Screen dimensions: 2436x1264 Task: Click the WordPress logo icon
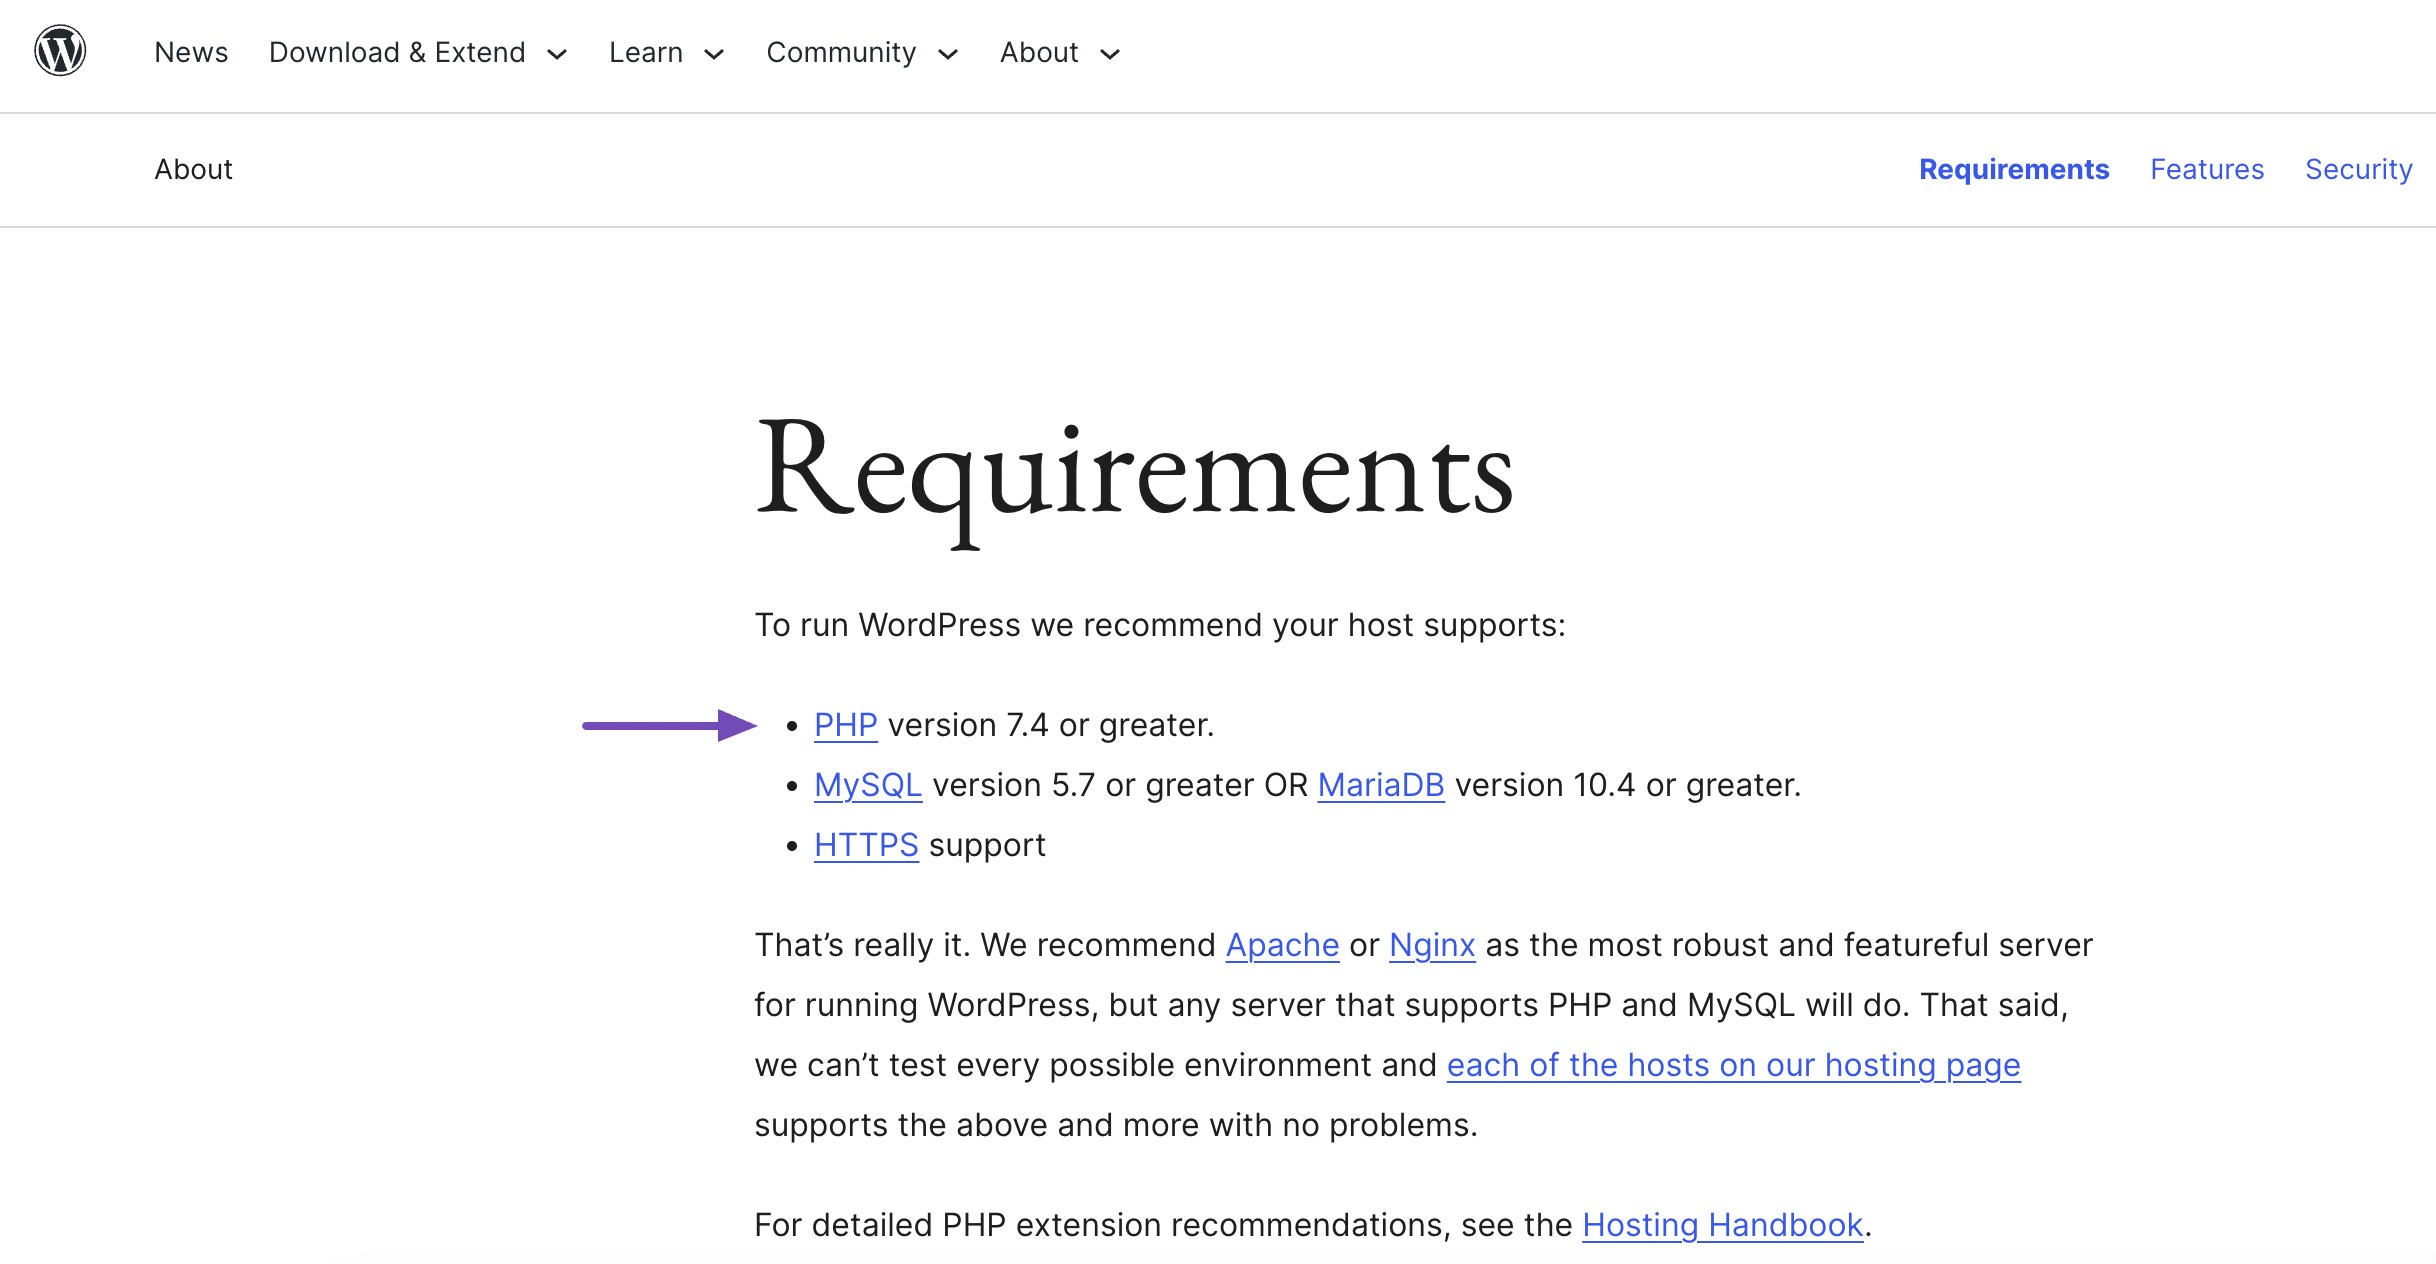[60, 51]
